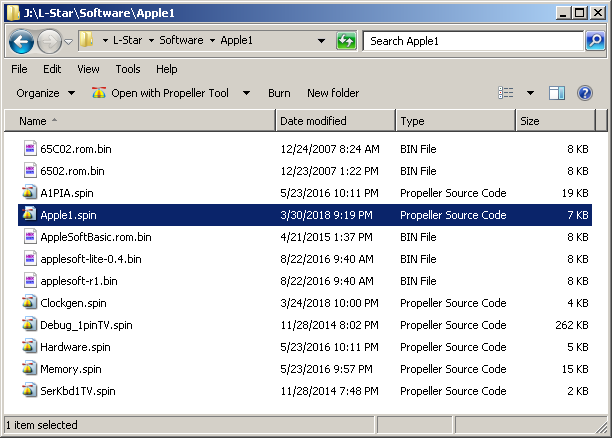Image resolution: width=612 pixels, height=438 pixels.
Task: Open the Help menu
Action: 167,69
